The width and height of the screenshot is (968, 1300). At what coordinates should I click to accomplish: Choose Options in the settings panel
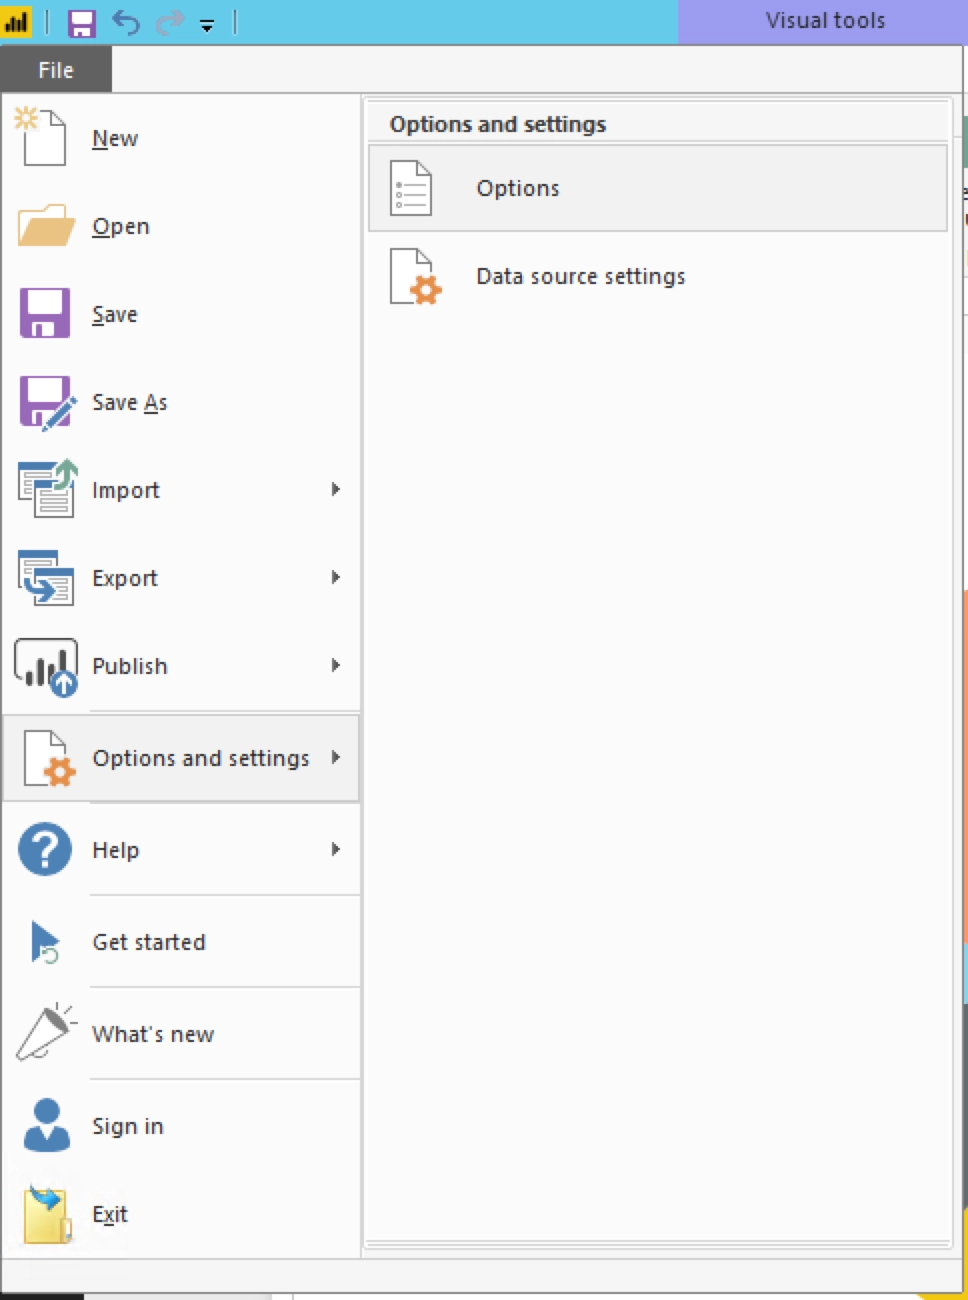518,189
